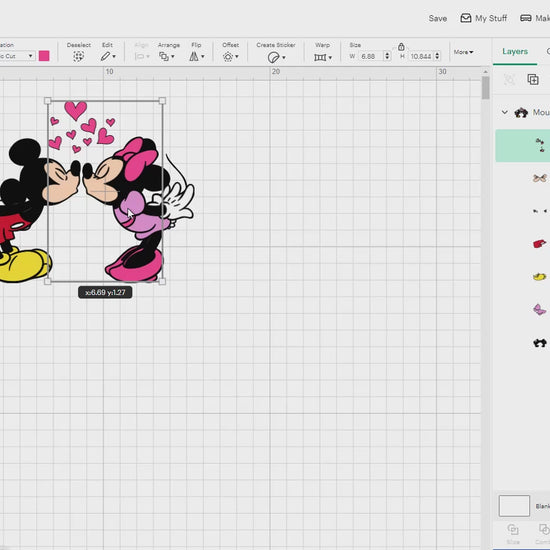Select the tan bow outline layer

coord(539,178)
